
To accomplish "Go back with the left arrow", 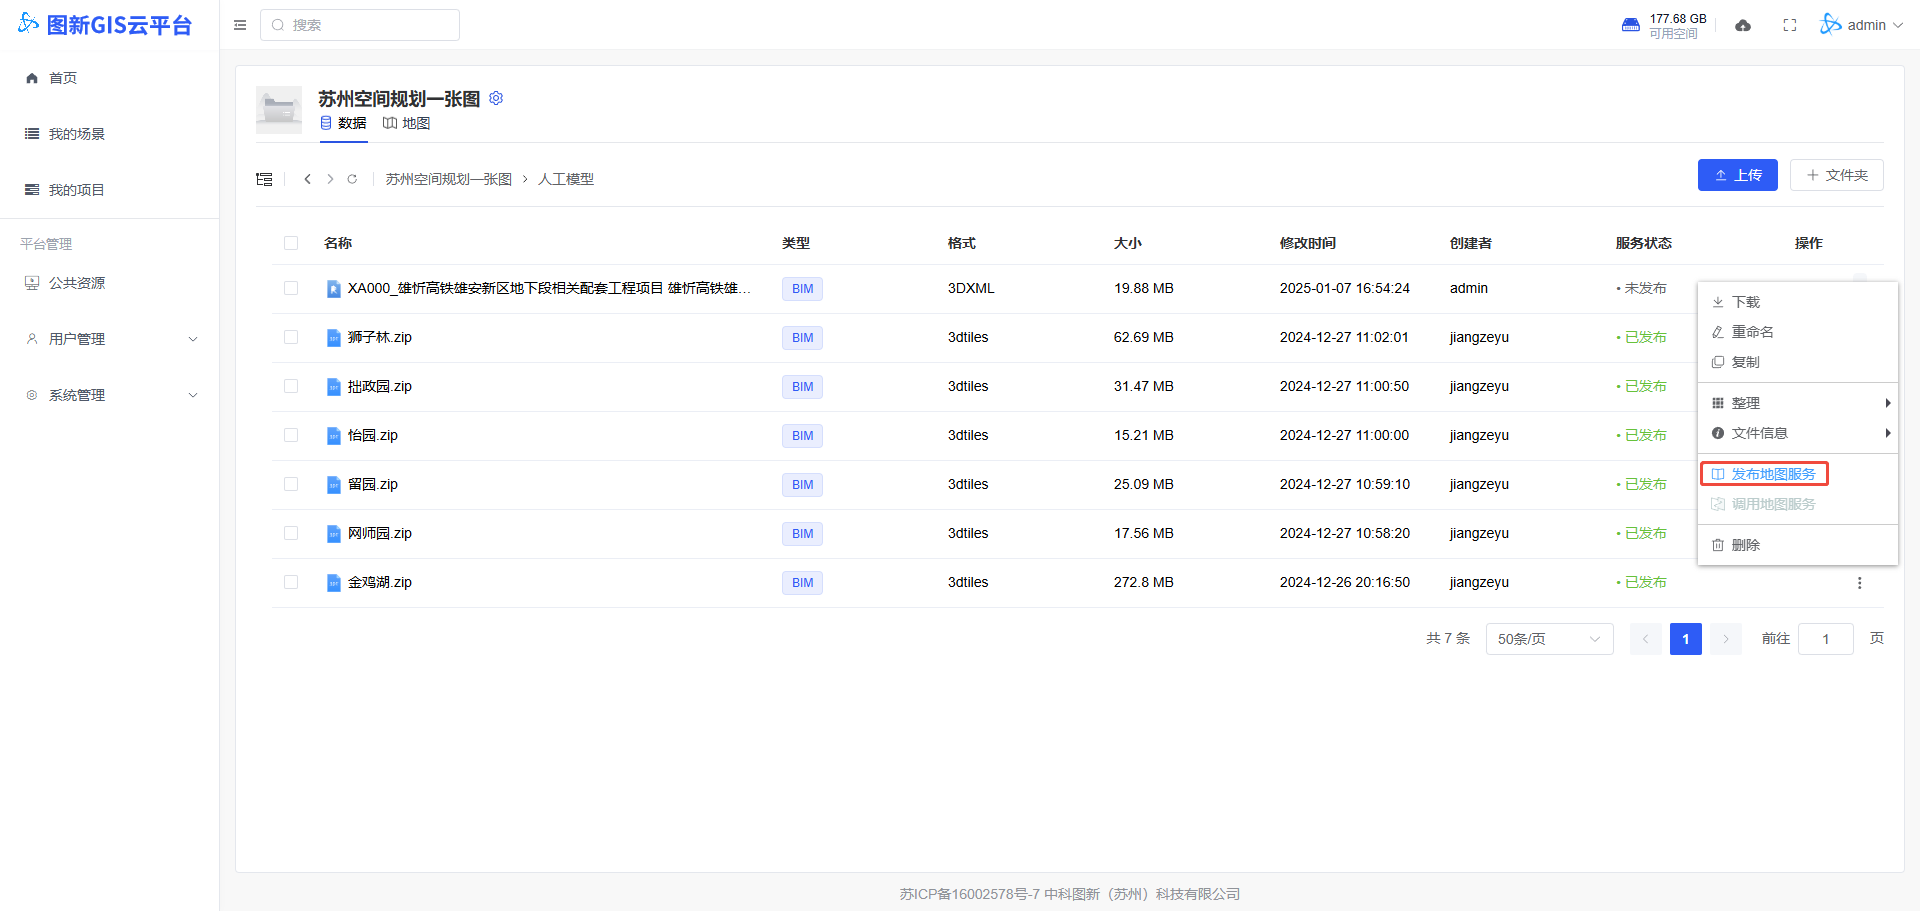I will point(307,179).
